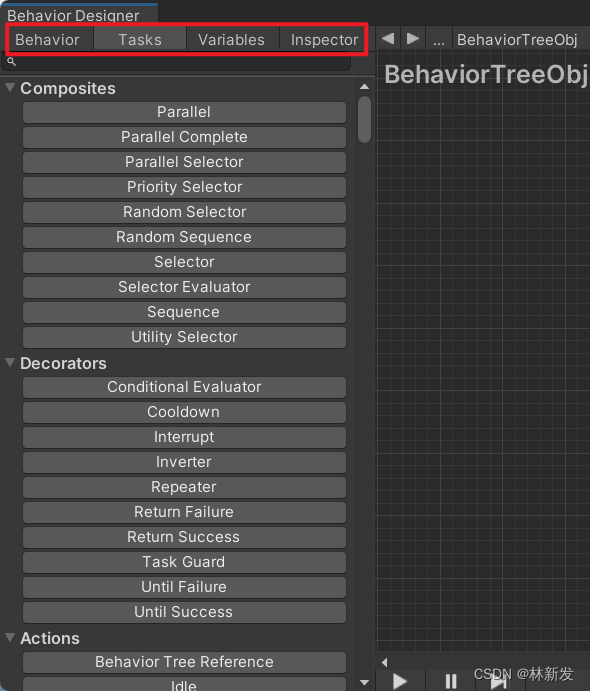The width and height of the screenshot is (590, 691).
Task: Click the back history arrow icon
Action: tap(388, 39)
